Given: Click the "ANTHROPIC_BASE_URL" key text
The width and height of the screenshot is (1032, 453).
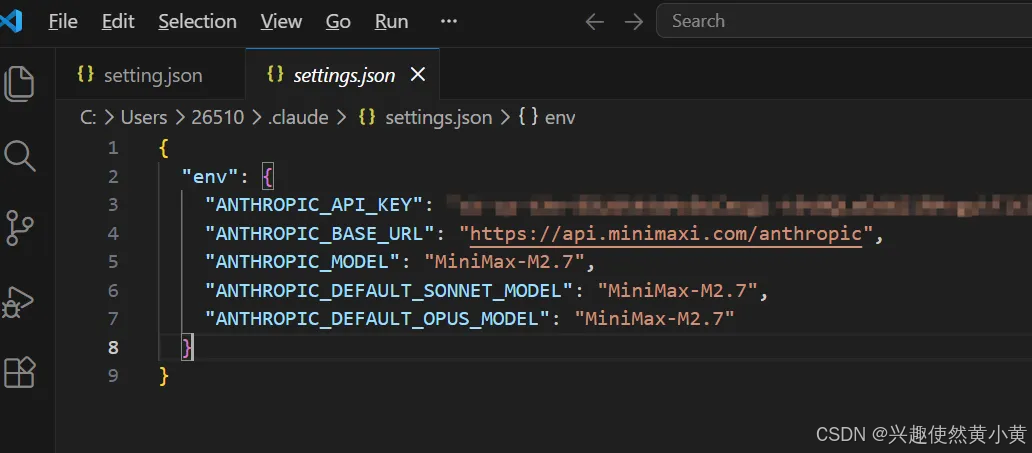Looking at the screenshot, I should [x=319, y=234].
